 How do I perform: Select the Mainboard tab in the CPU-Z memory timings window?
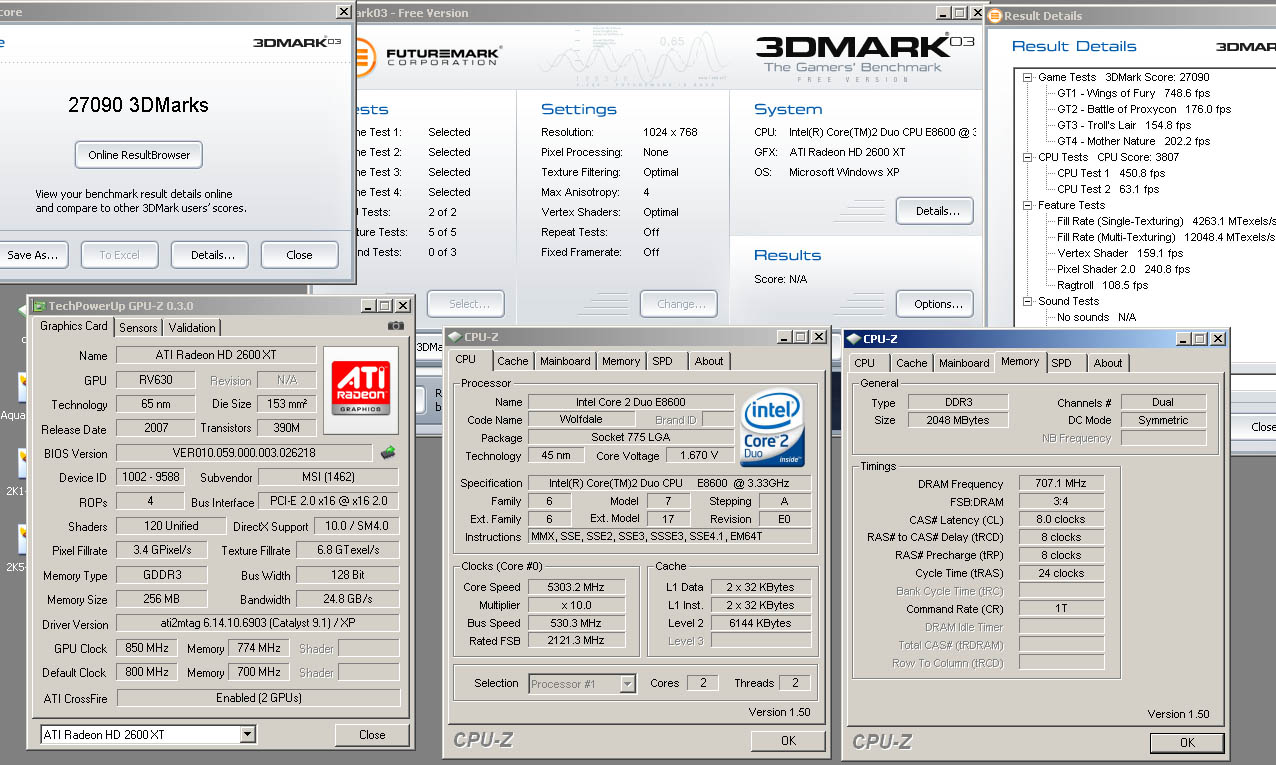pyautogui.click(x=964, y=363)
